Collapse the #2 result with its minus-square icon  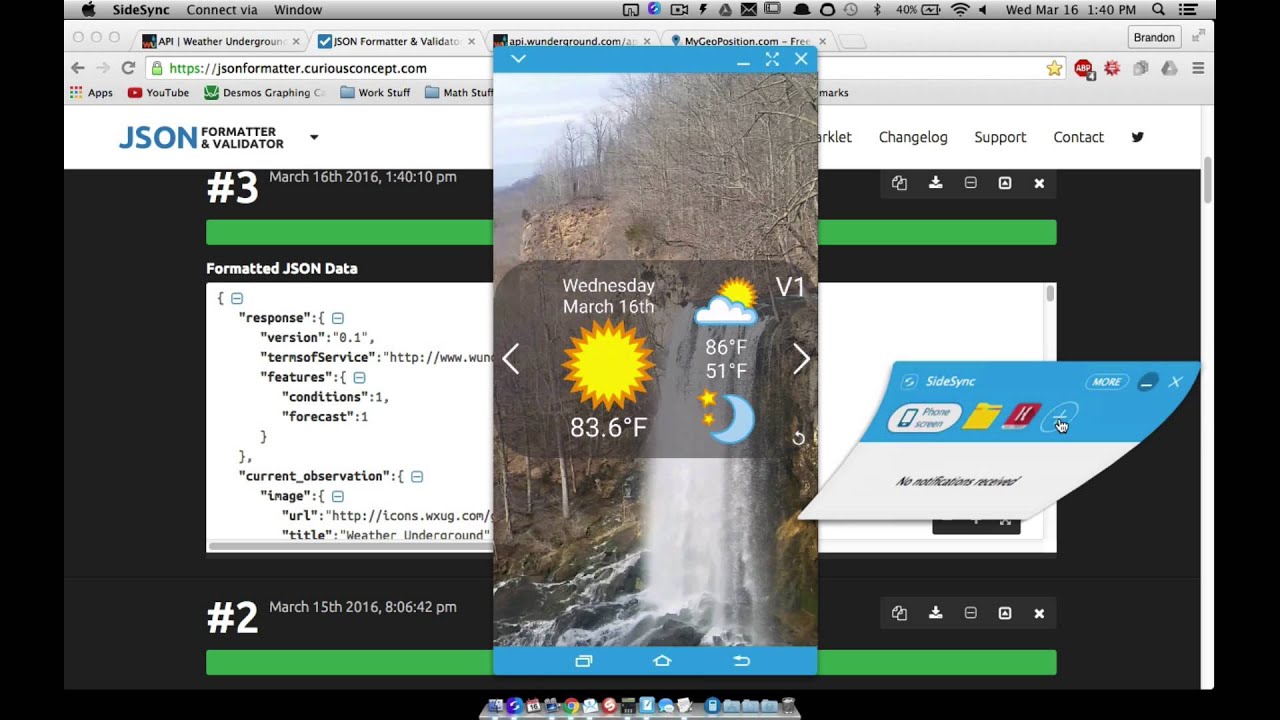(970, 613)
